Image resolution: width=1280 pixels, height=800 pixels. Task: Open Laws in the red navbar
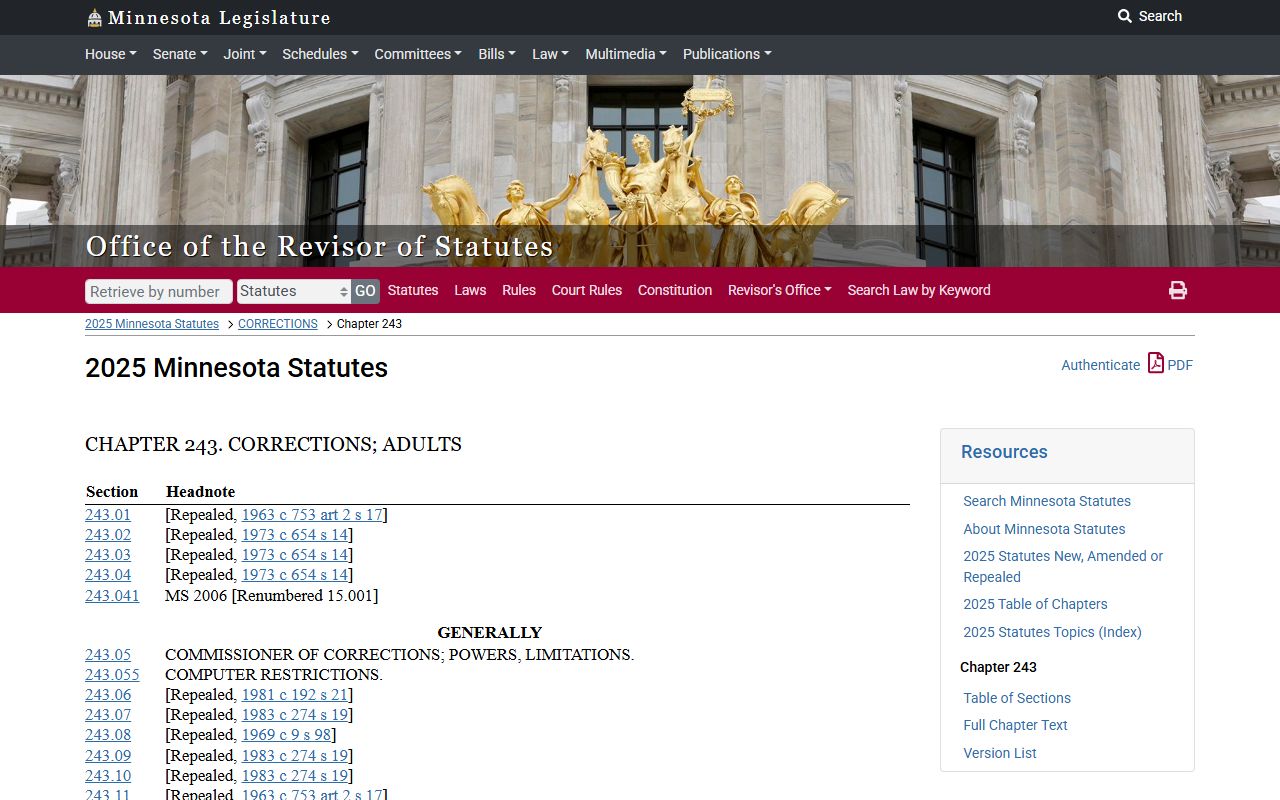[x=470, y=290]
